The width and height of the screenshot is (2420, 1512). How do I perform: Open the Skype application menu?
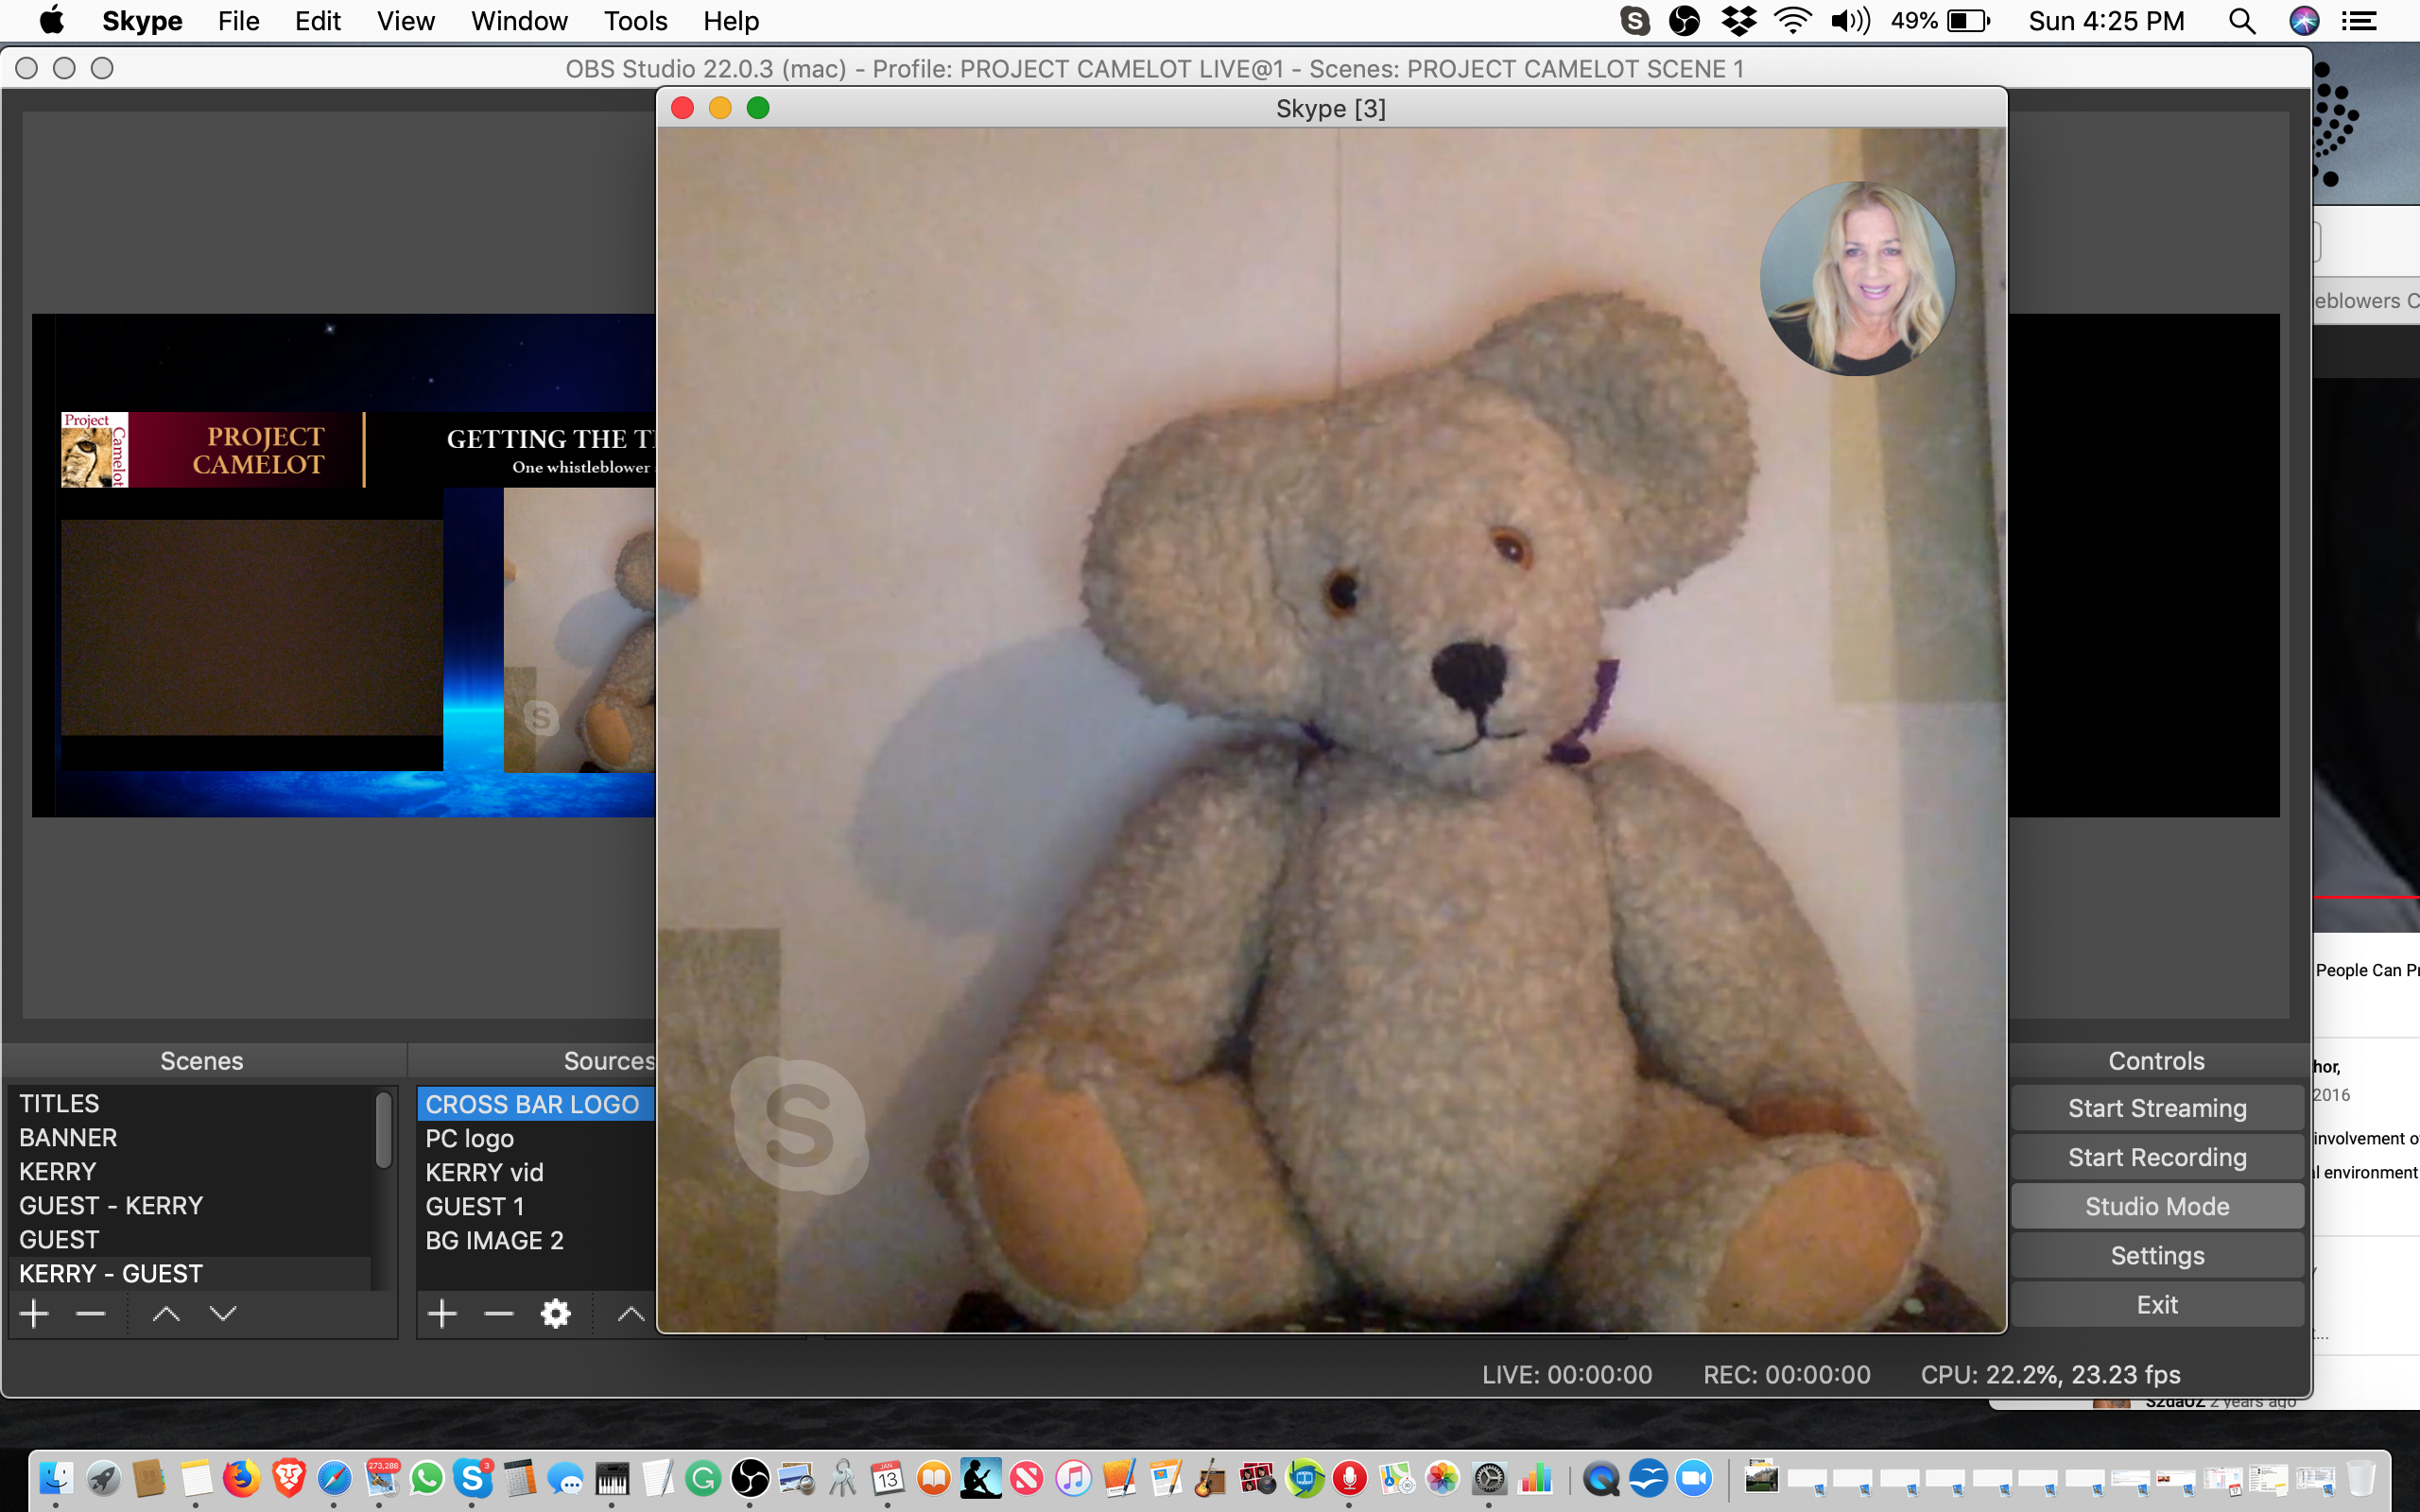(x=142, y=21)
